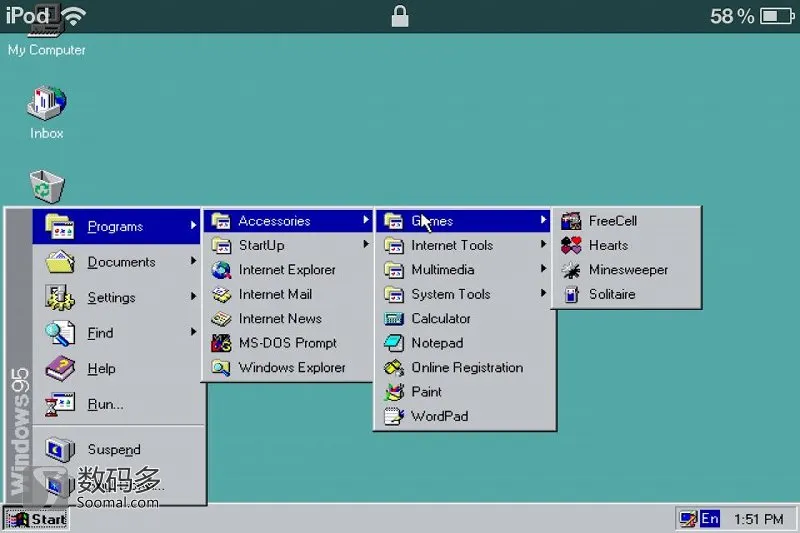Viewport: 800px width, 533px height.
Task: Click the MS-DOS Prompt icon
Action: click(x=221, y=343)
